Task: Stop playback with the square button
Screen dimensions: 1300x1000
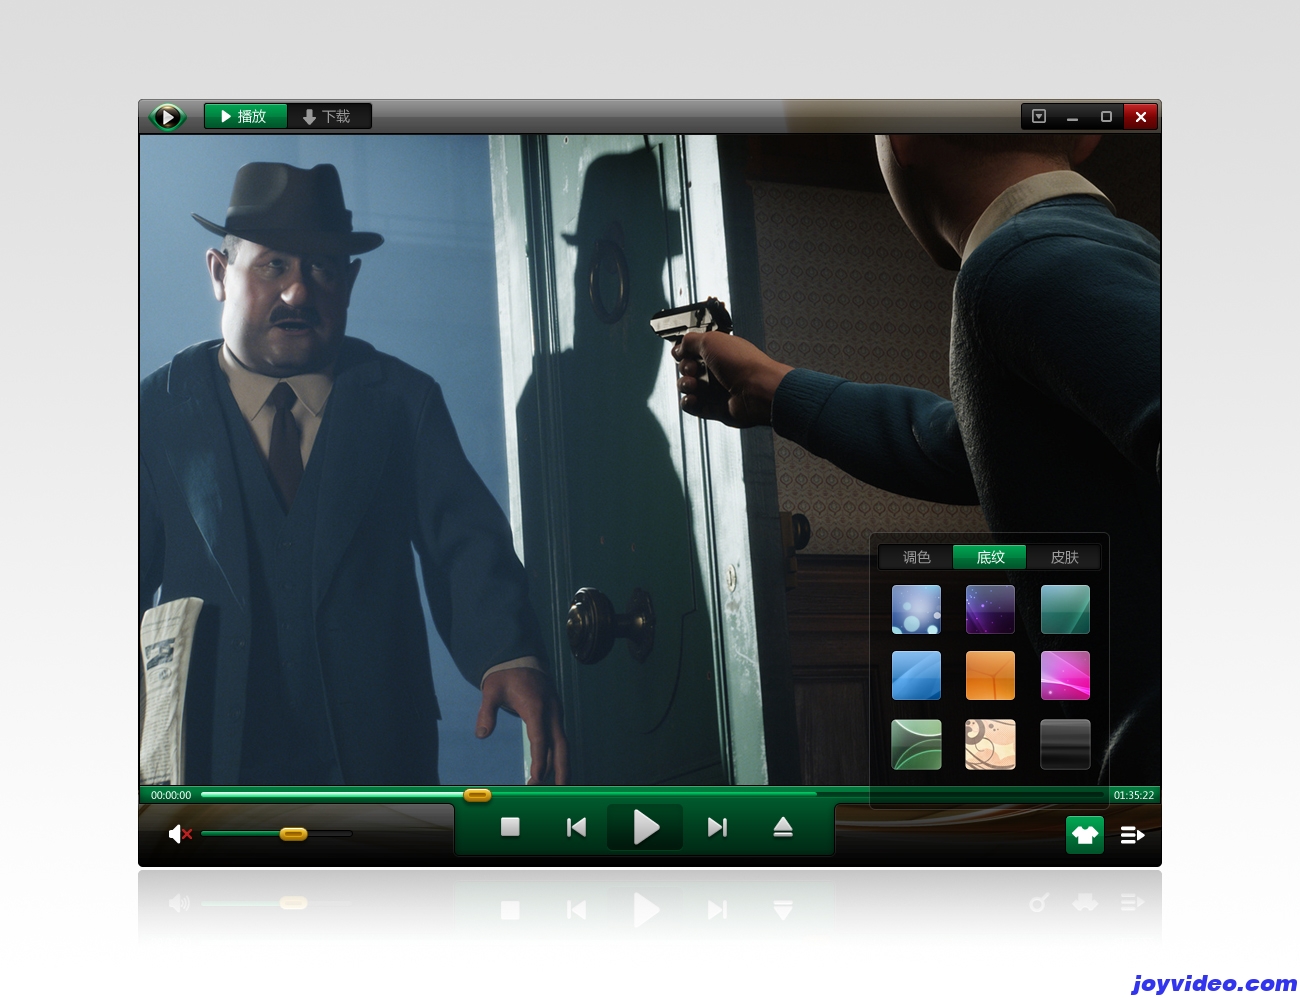Action: tap(510, 827)
